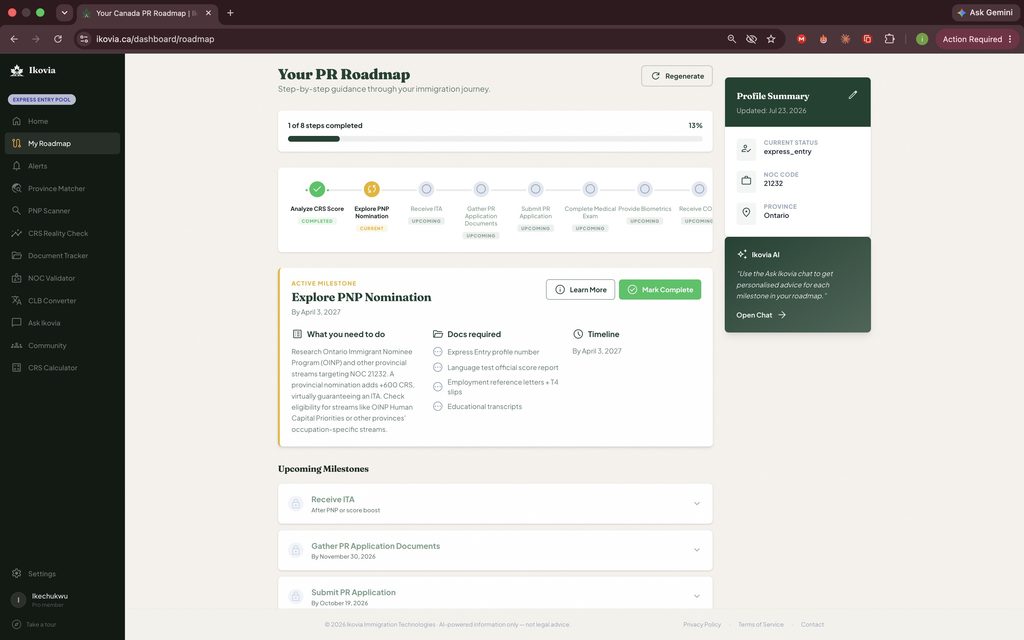Click the NOC code briefcase icon
Screen dimensions: 1024x640
pyautogui.click(x=746, y=180)
